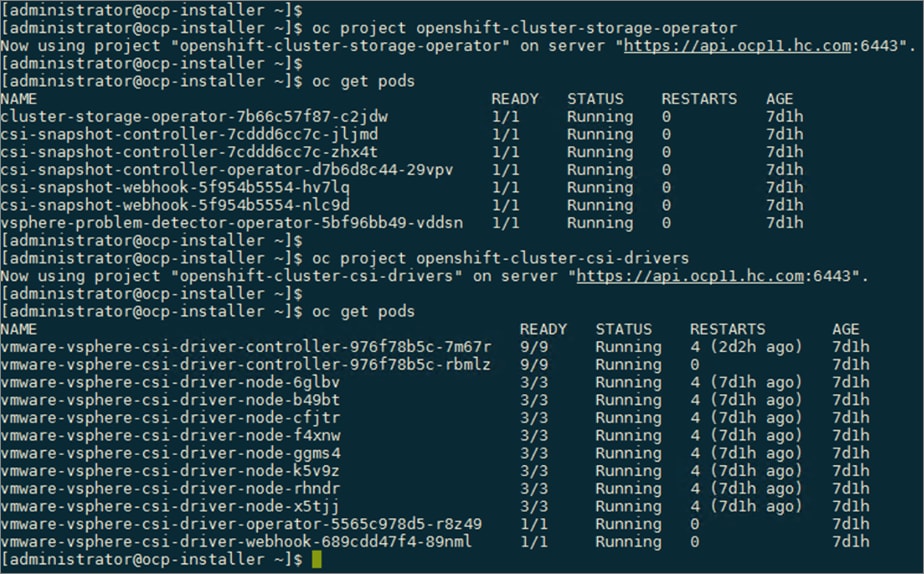Click pod name cluster-storage-operator-7b66c57f87-c2jdw

194,117
